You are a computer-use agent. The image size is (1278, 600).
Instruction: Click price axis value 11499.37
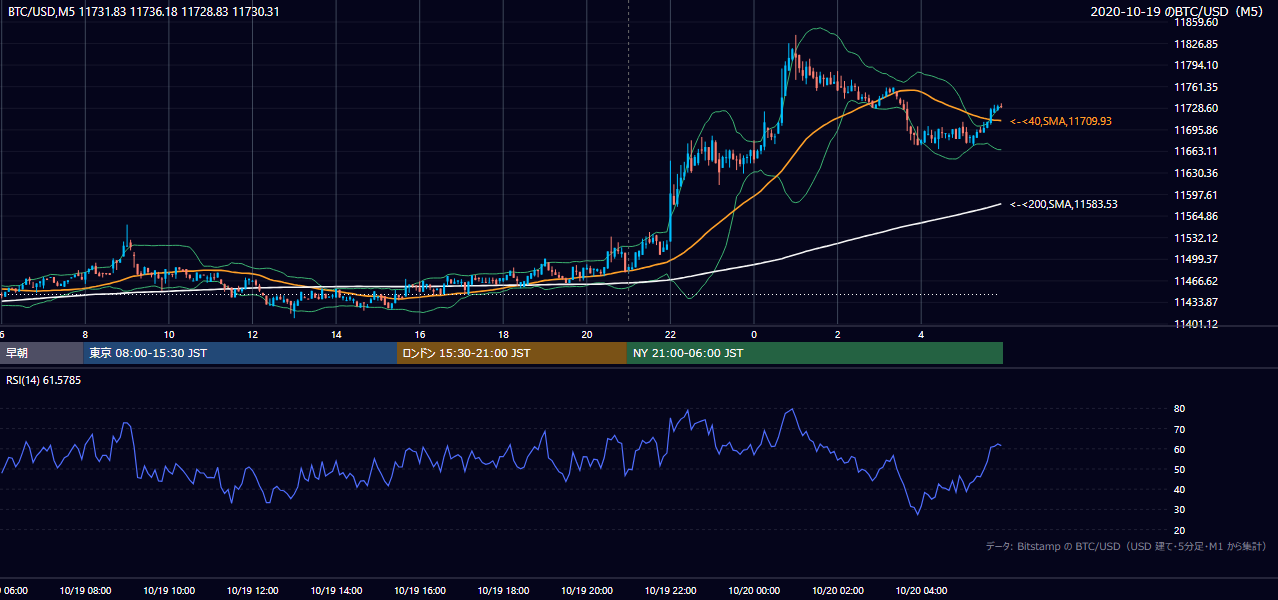coord(1196,259)
